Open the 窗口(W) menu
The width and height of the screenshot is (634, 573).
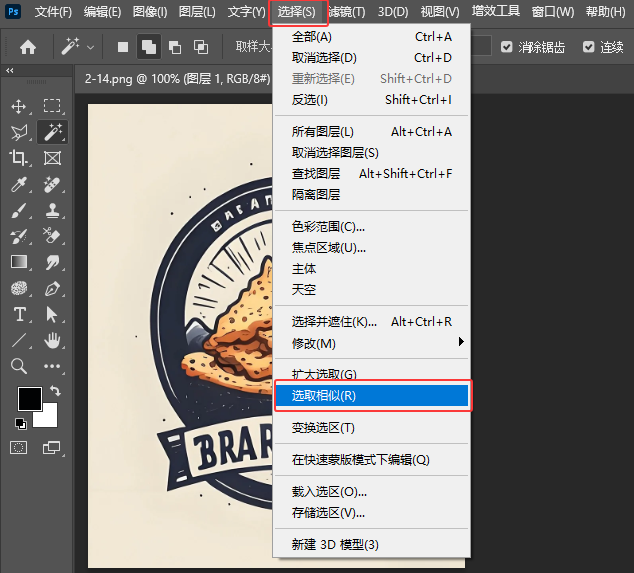pyautogui.click(x=553, y=12)
